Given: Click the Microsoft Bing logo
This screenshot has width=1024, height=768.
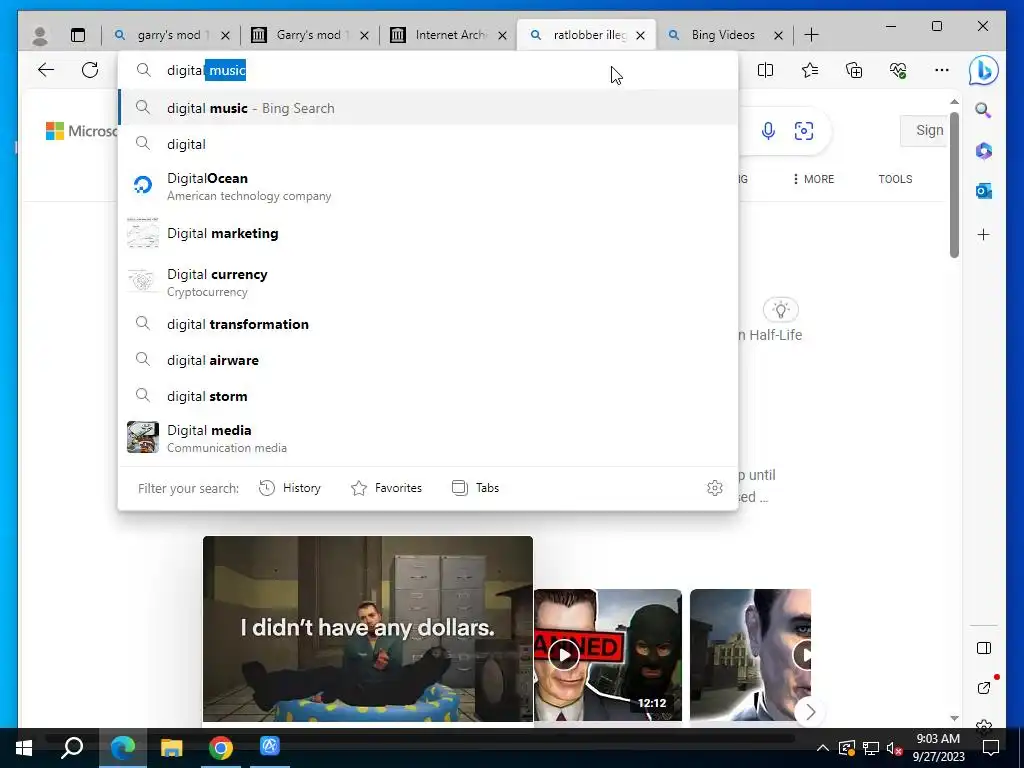Looking at the screenshot, I should point(81,131).
